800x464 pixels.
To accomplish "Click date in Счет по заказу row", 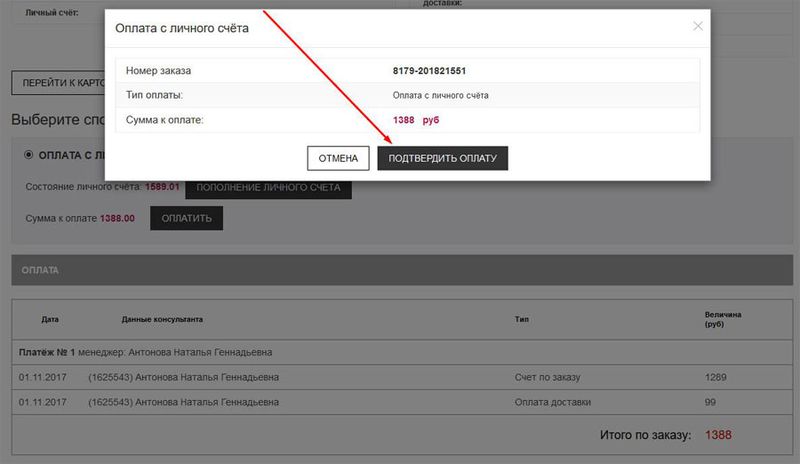I will tap(42, 377).
